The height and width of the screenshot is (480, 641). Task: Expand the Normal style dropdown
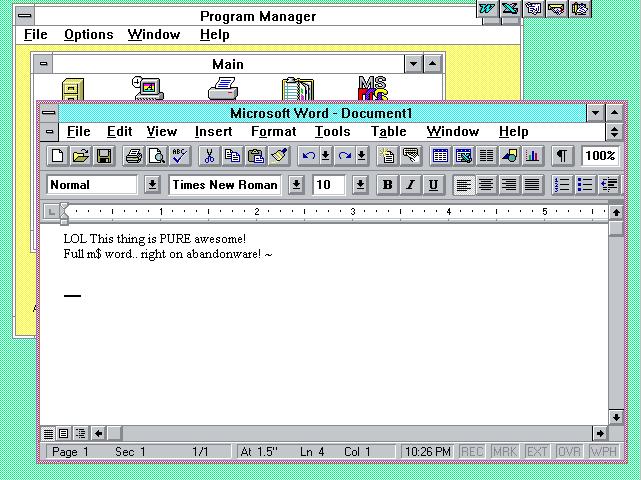(x=152, y=185)
